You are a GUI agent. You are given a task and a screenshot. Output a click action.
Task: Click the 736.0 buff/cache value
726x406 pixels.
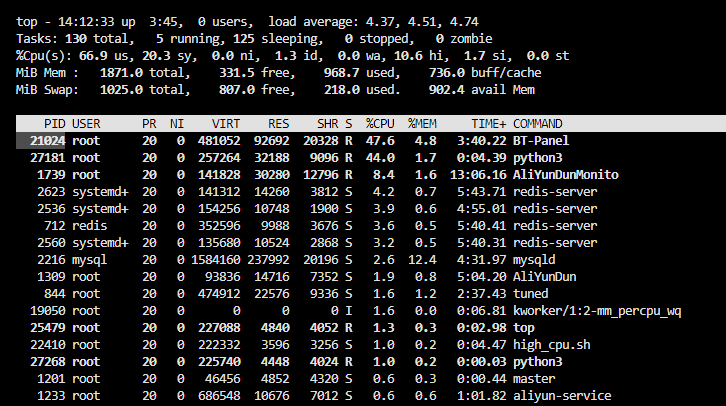tap(446, 73)
